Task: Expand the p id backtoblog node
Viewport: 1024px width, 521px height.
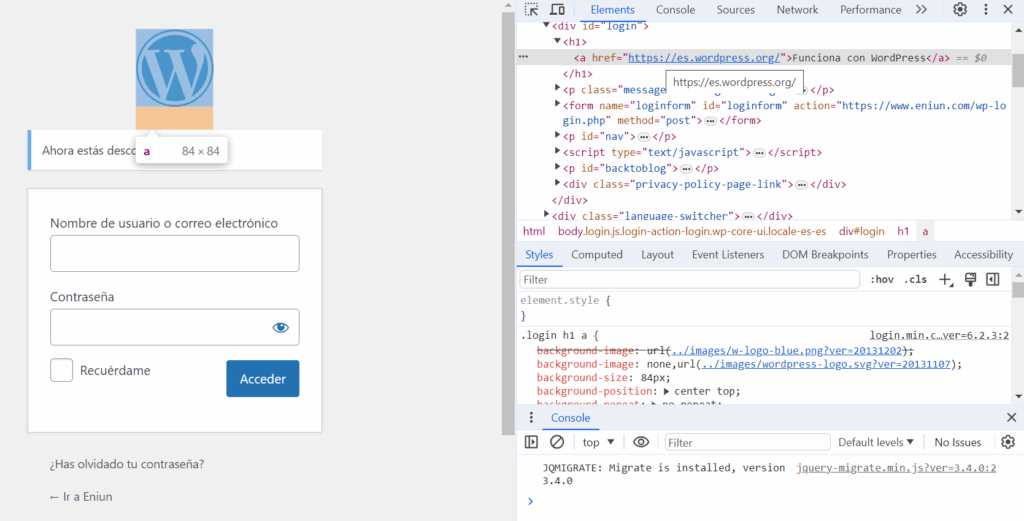Action: pos(558,168)
